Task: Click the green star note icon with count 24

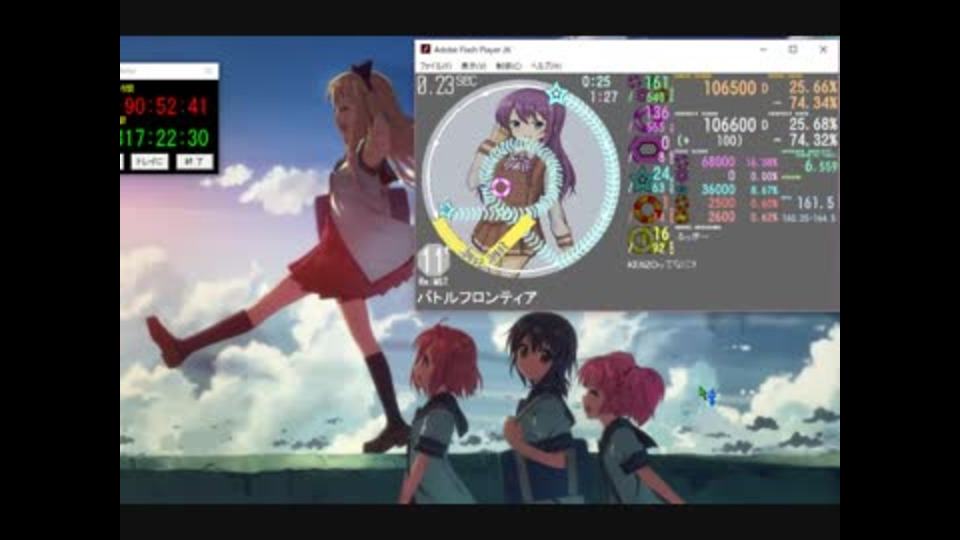Action: (x=643, y=180)
